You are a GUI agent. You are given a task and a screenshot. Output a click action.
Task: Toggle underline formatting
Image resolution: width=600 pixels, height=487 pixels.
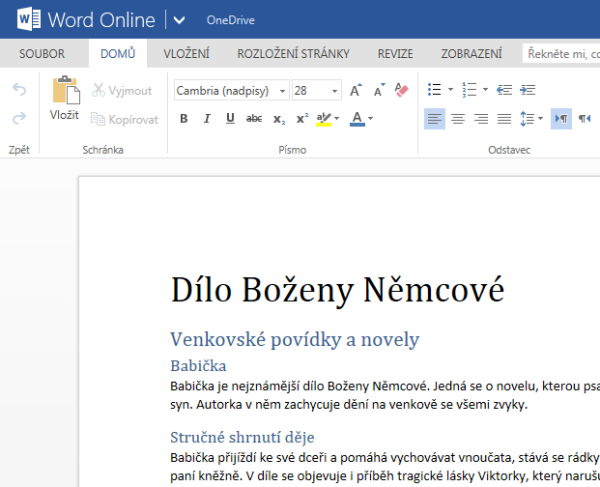(230, 118)
